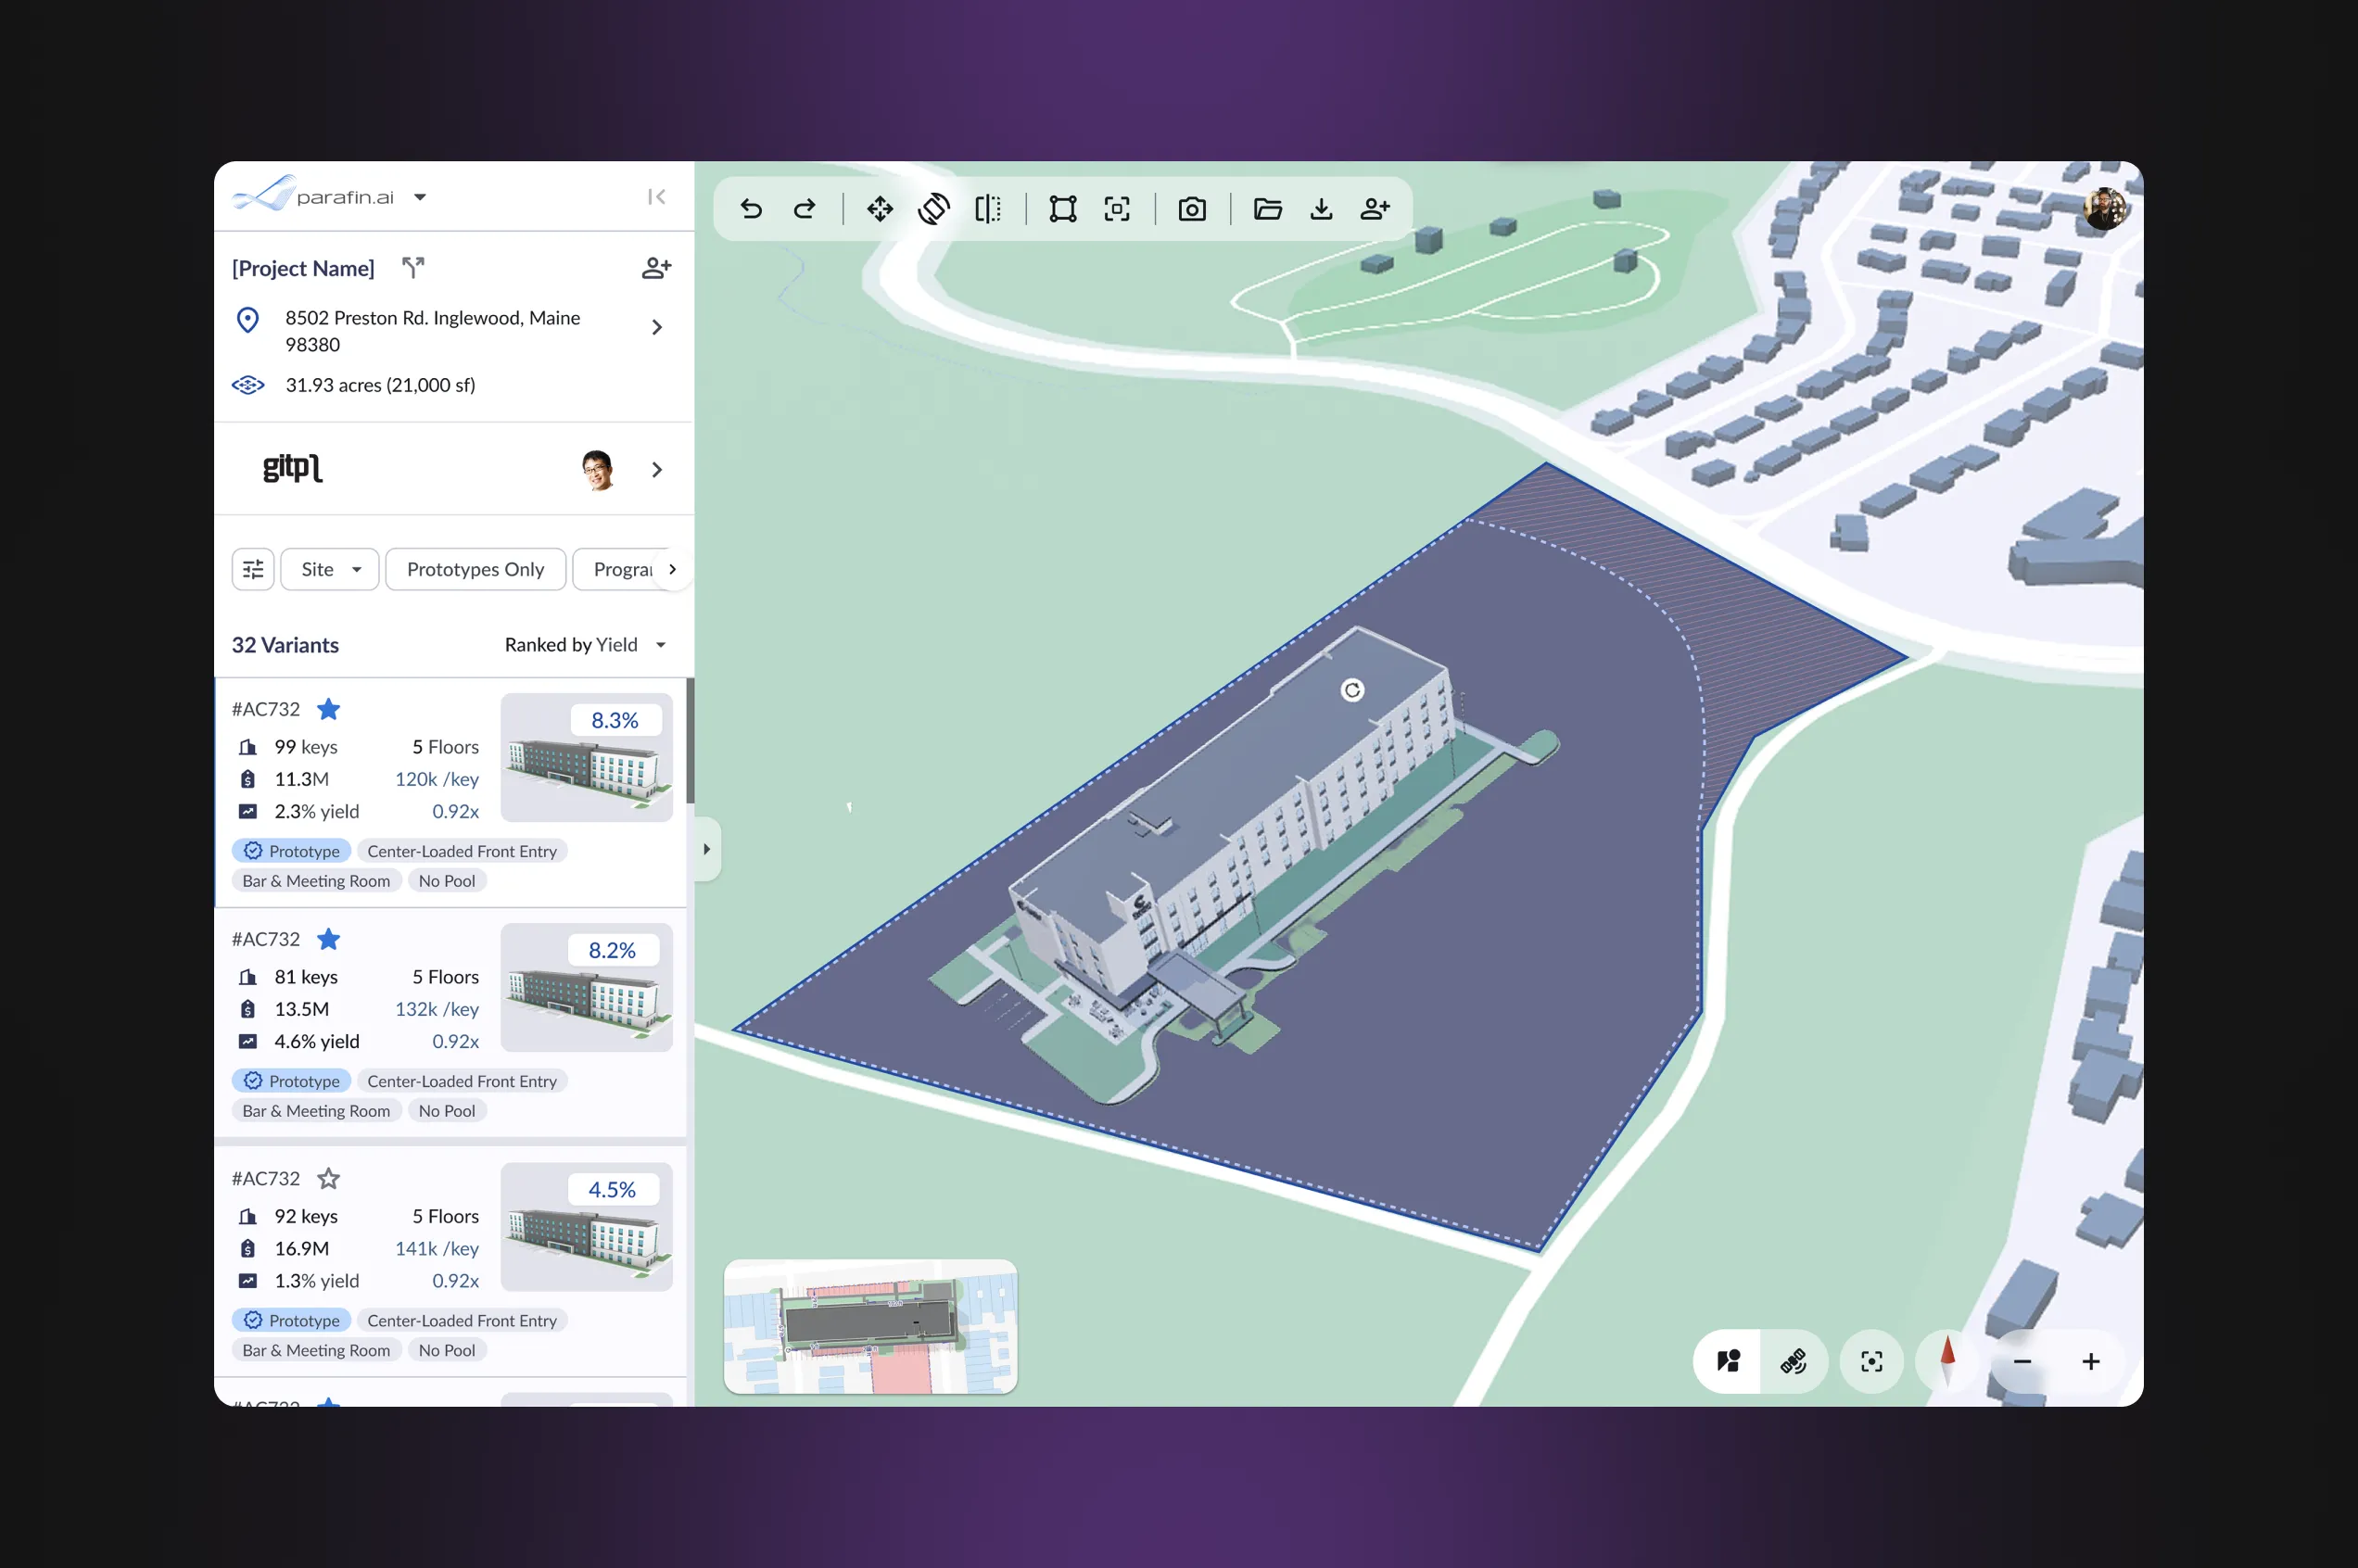The height and width of the screenshot is (1568, 2358).
Task: Click the site plan minimap thumbnail
Action: (x=870, y=1325)
